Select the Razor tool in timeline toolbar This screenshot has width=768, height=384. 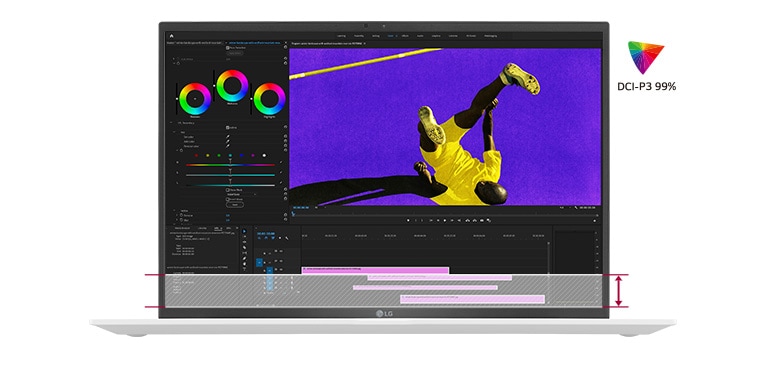coord(244,247)
